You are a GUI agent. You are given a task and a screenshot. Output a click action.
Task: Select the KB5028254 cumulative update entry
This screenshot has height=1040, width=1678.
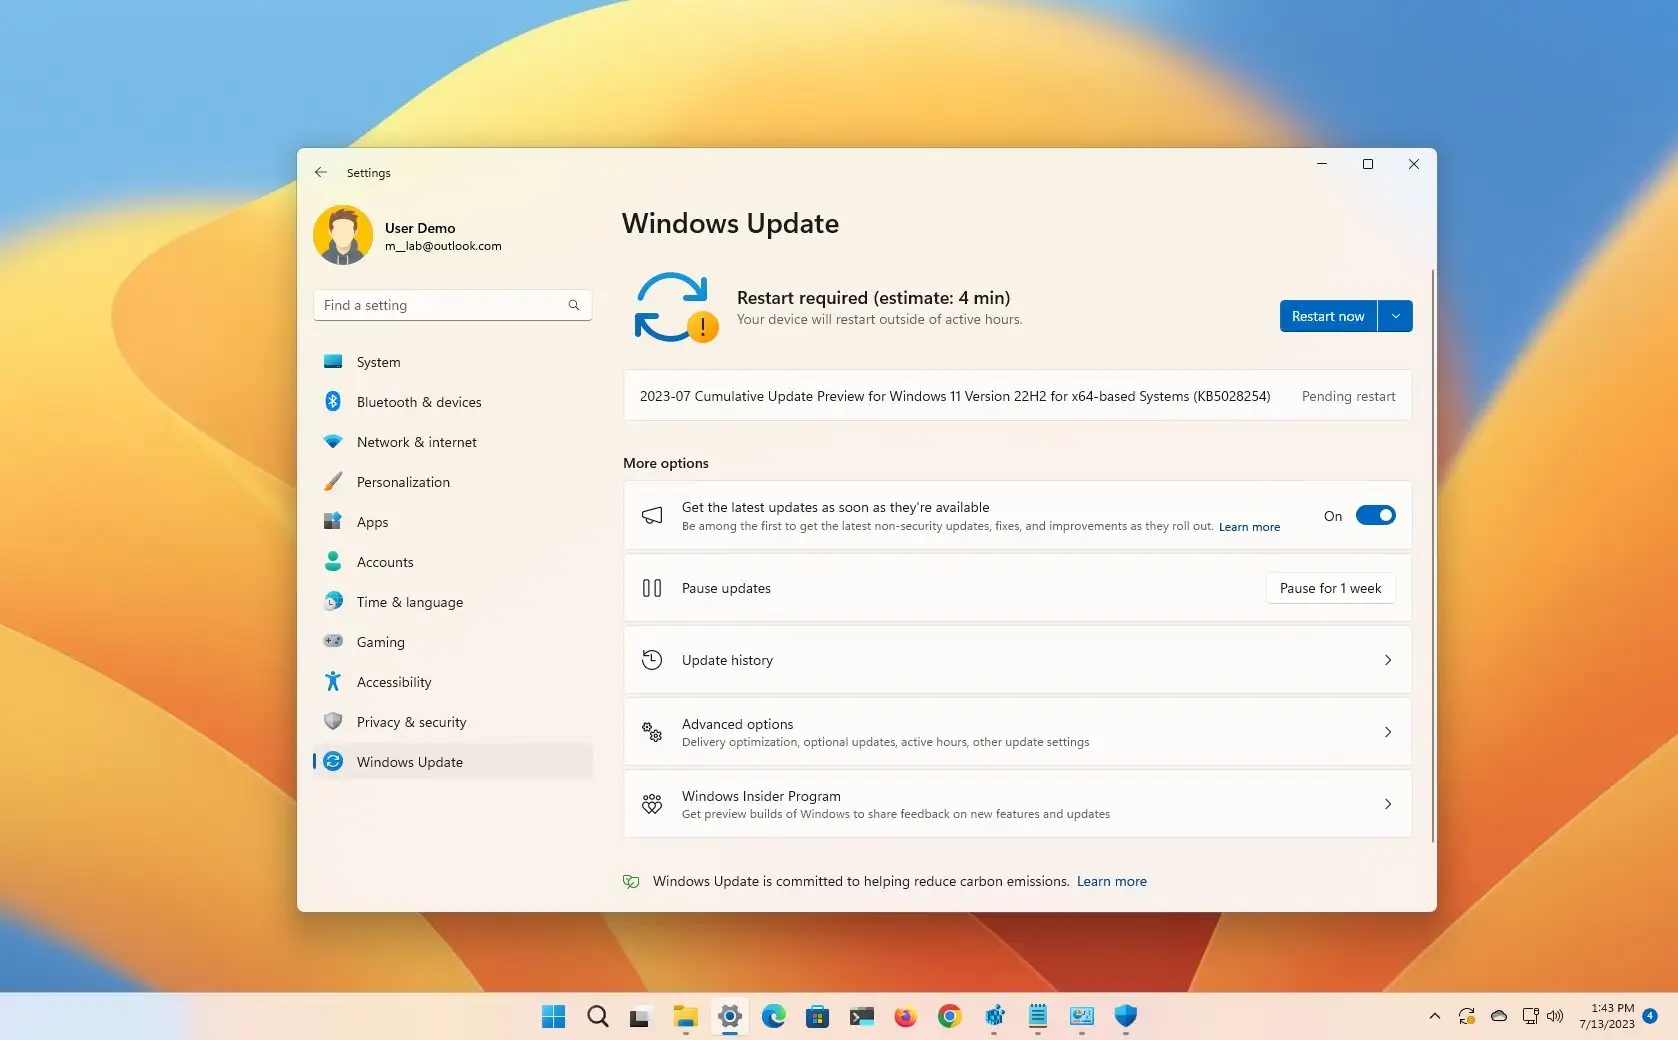[x=1018, y=396]
